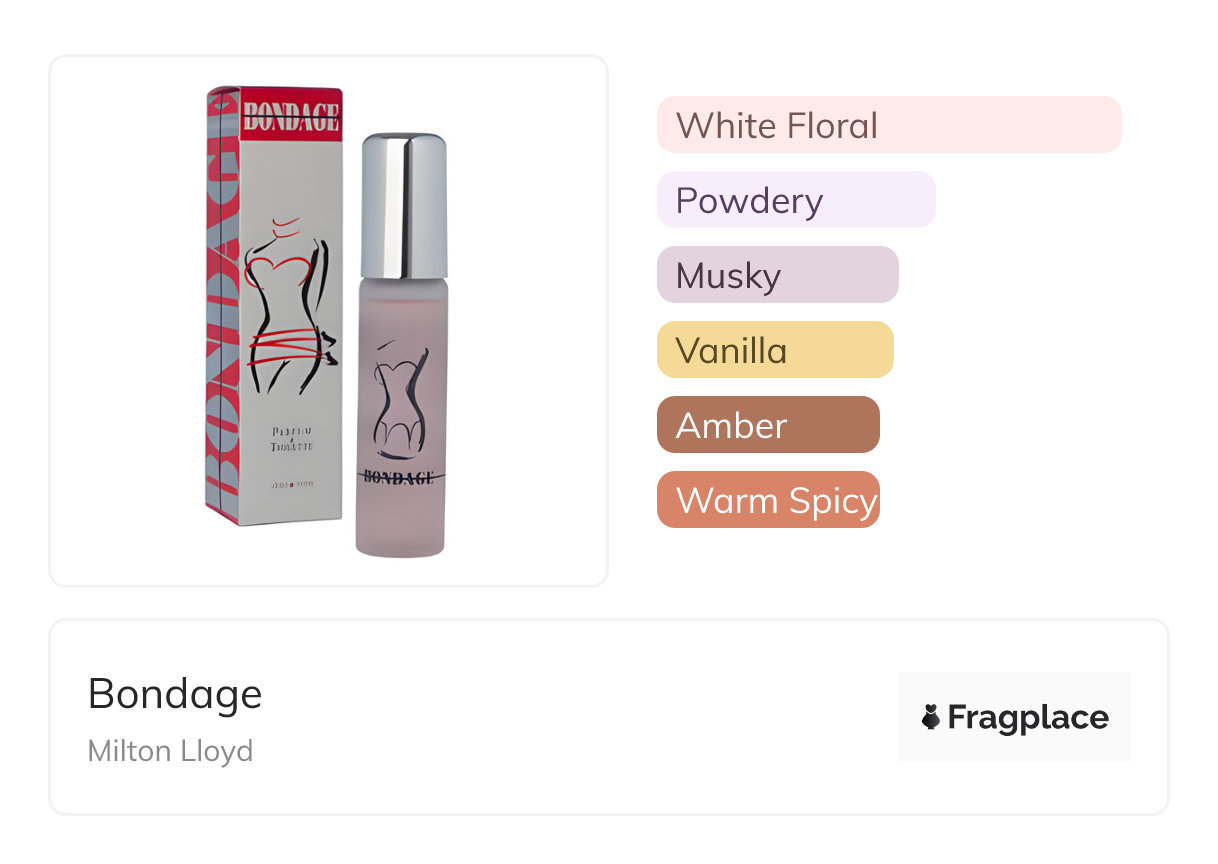Click the silver bottle cap
1218x864 pixels.
click(x=402, y=205)
